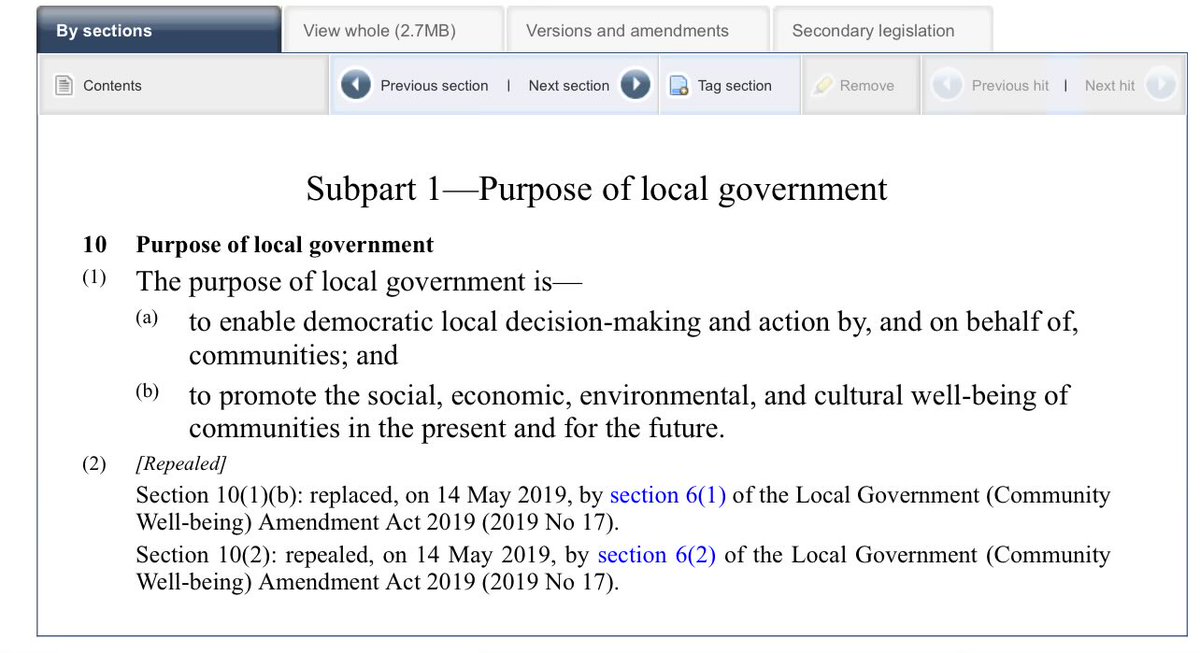Click the Next section text
This screenshot has width=1200, height=653.
tap(569, 86)
